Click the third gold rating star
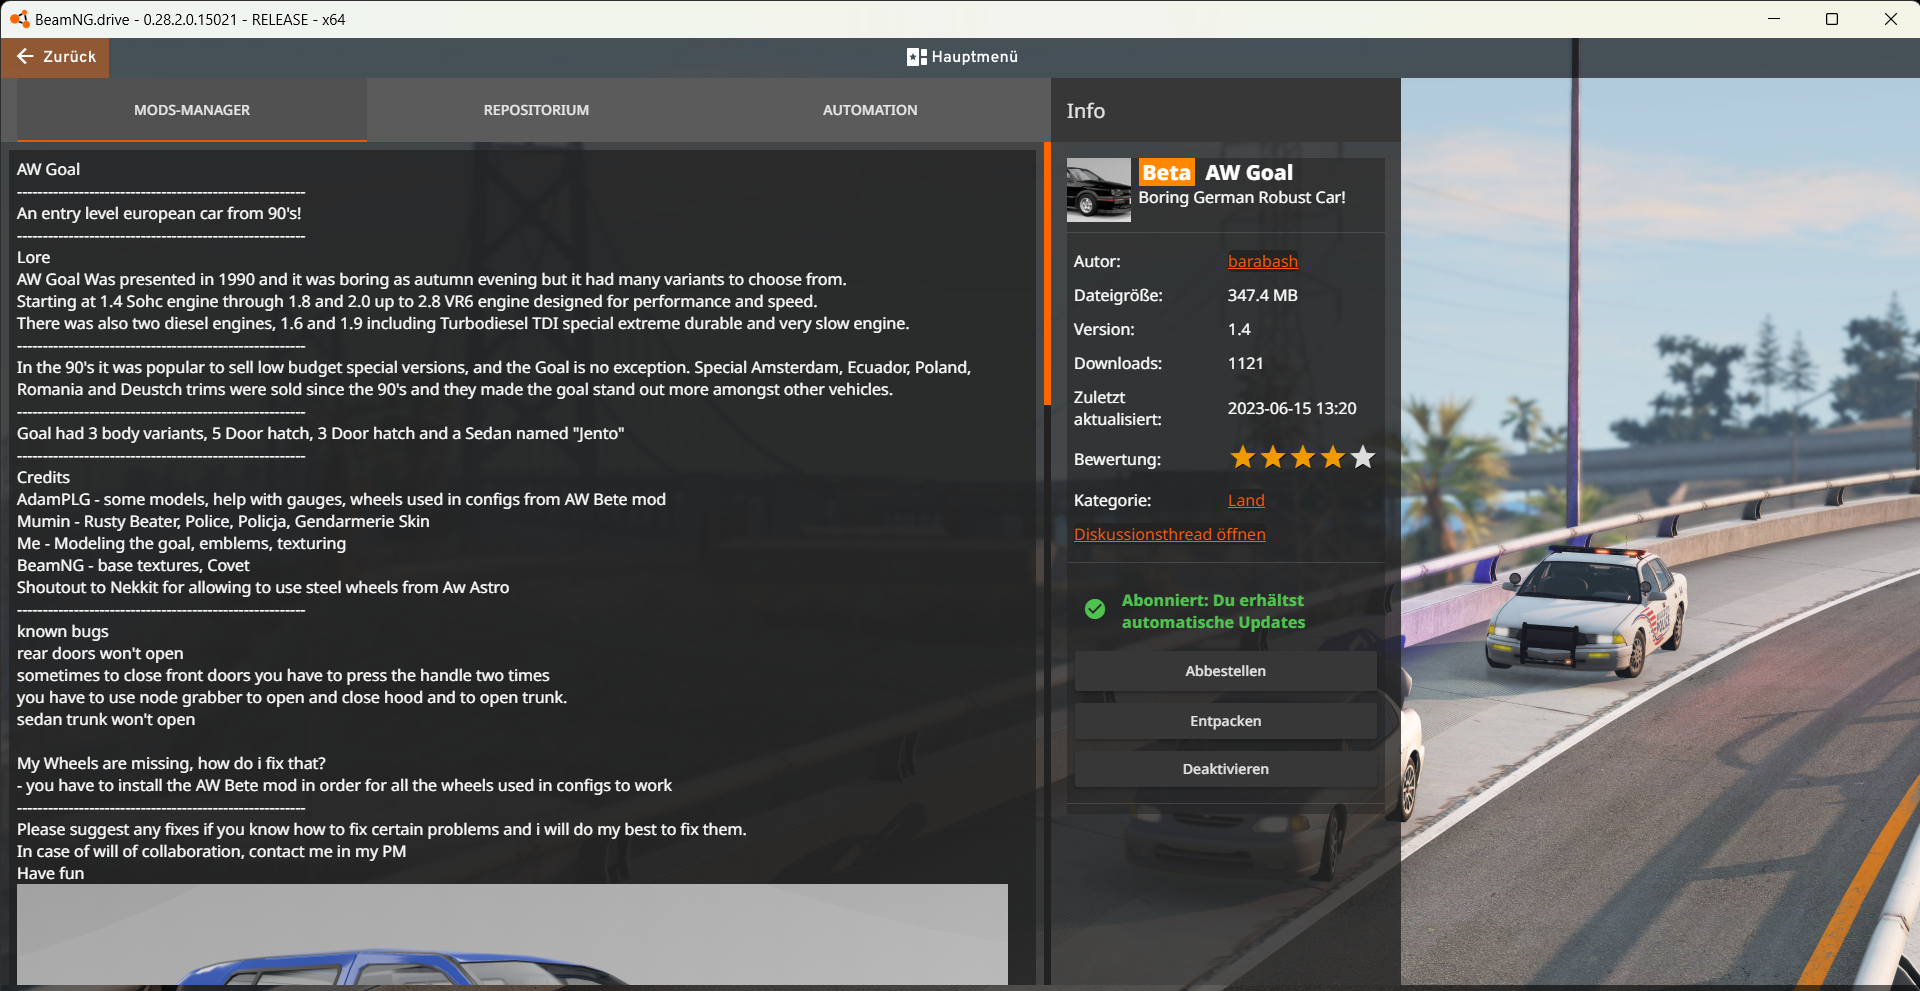The width and height of the screenshot is (1920, 991). coord(1302,458)
